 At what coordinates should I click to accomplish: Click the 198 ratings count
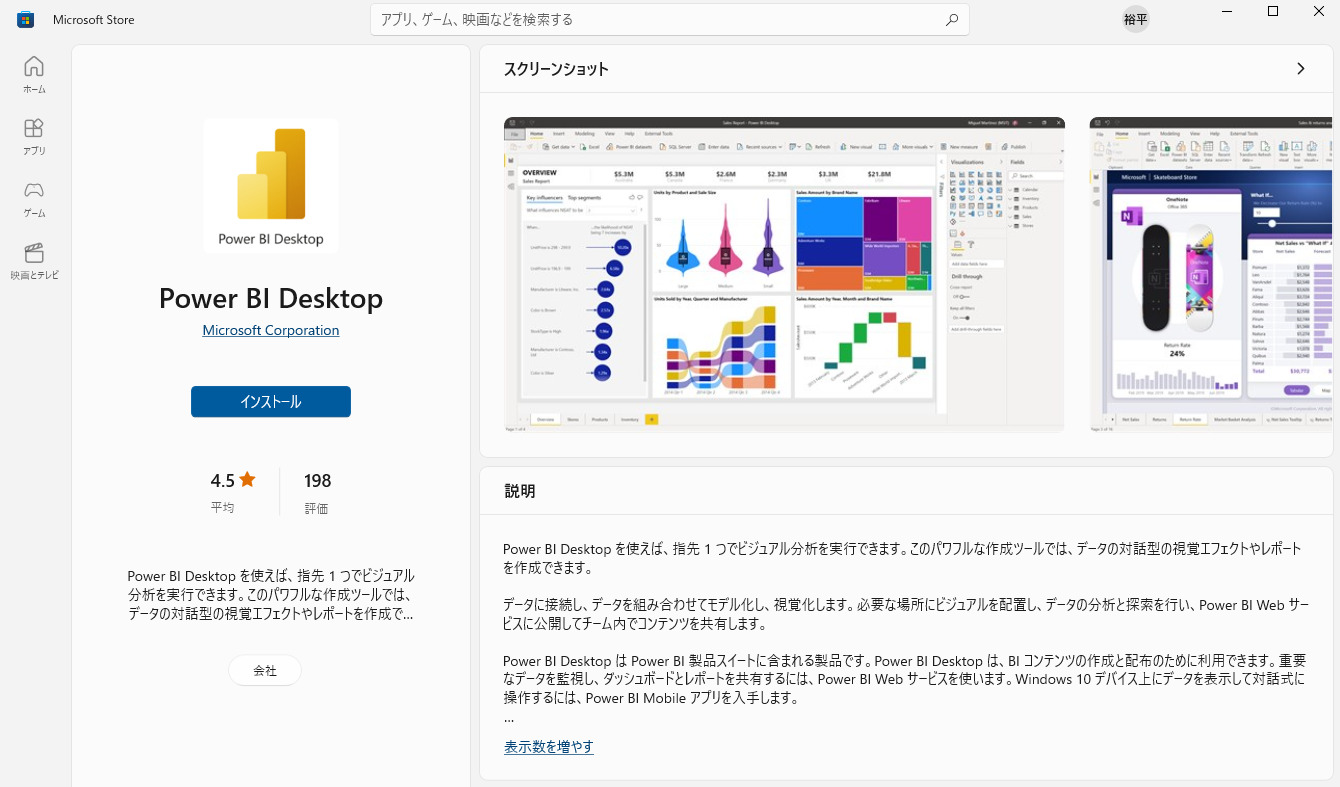pos(318,480)
